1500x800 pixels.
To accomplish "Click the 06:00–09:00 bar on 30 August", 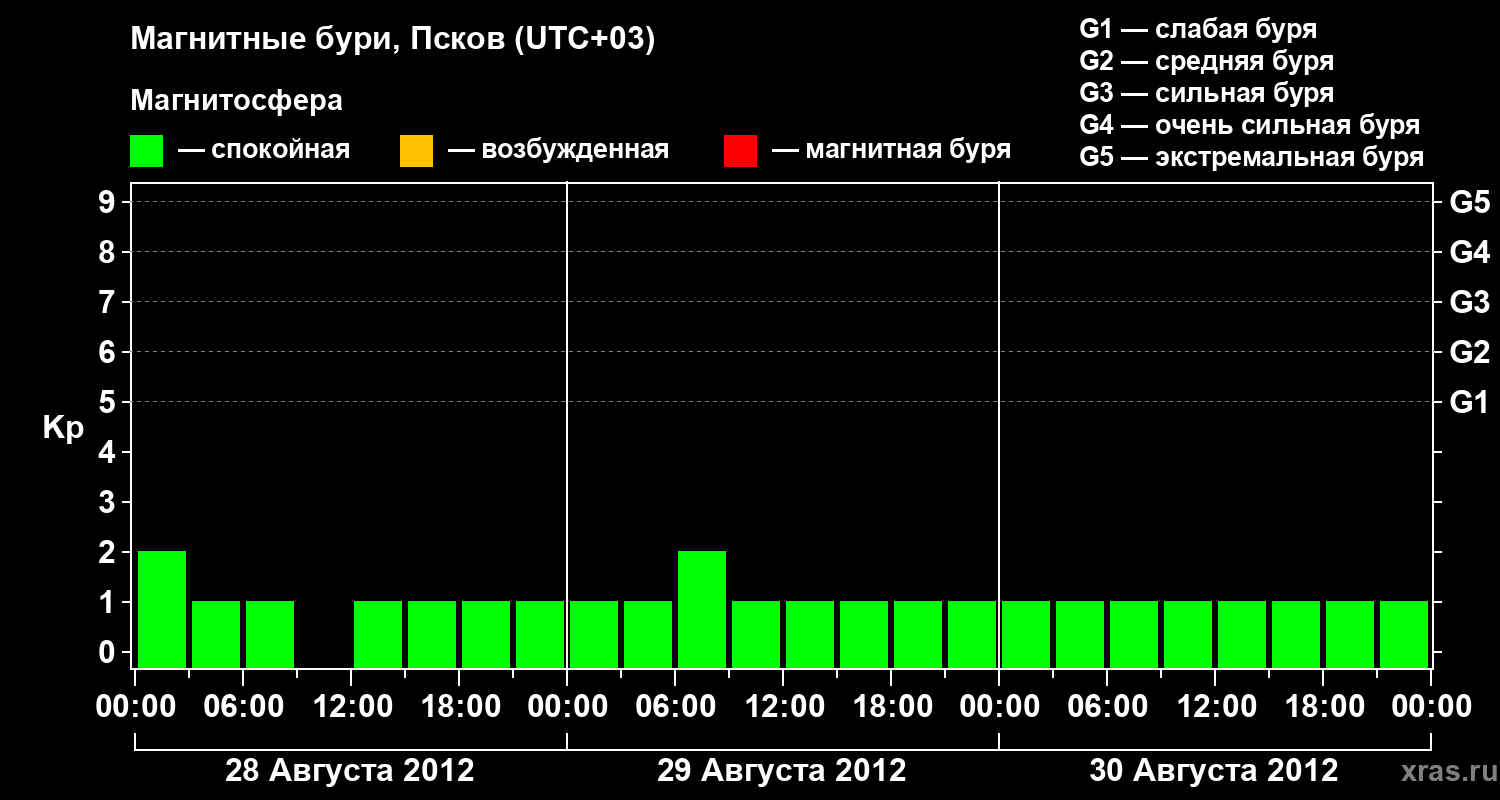I will click(x=1134, y=634).
